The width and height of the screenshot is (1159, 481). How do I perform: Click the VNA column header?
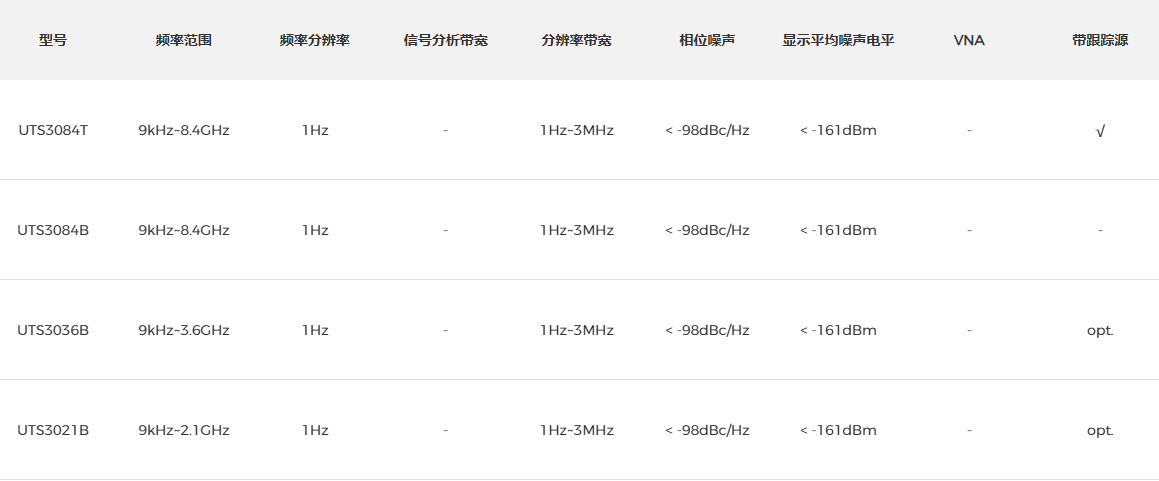click(969, 41)
